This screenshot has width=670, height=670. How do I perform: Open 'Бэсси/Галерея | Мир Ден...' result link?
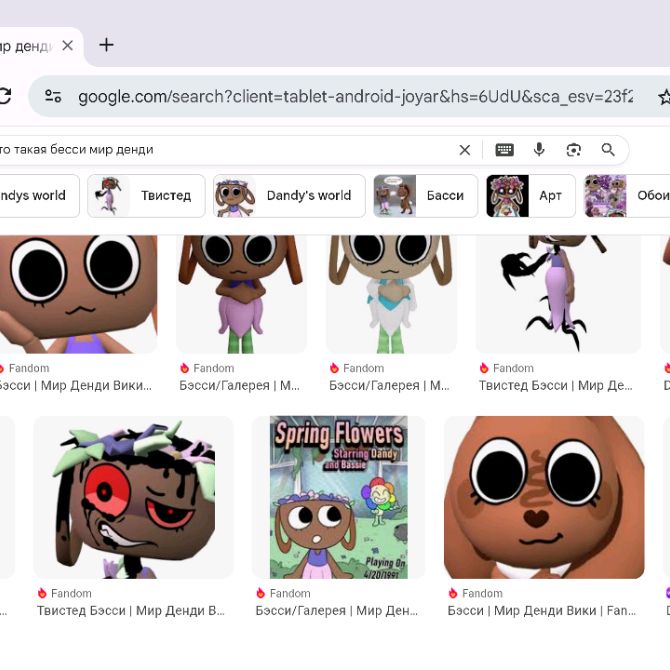pyautogui.click(x=337, y=611)
